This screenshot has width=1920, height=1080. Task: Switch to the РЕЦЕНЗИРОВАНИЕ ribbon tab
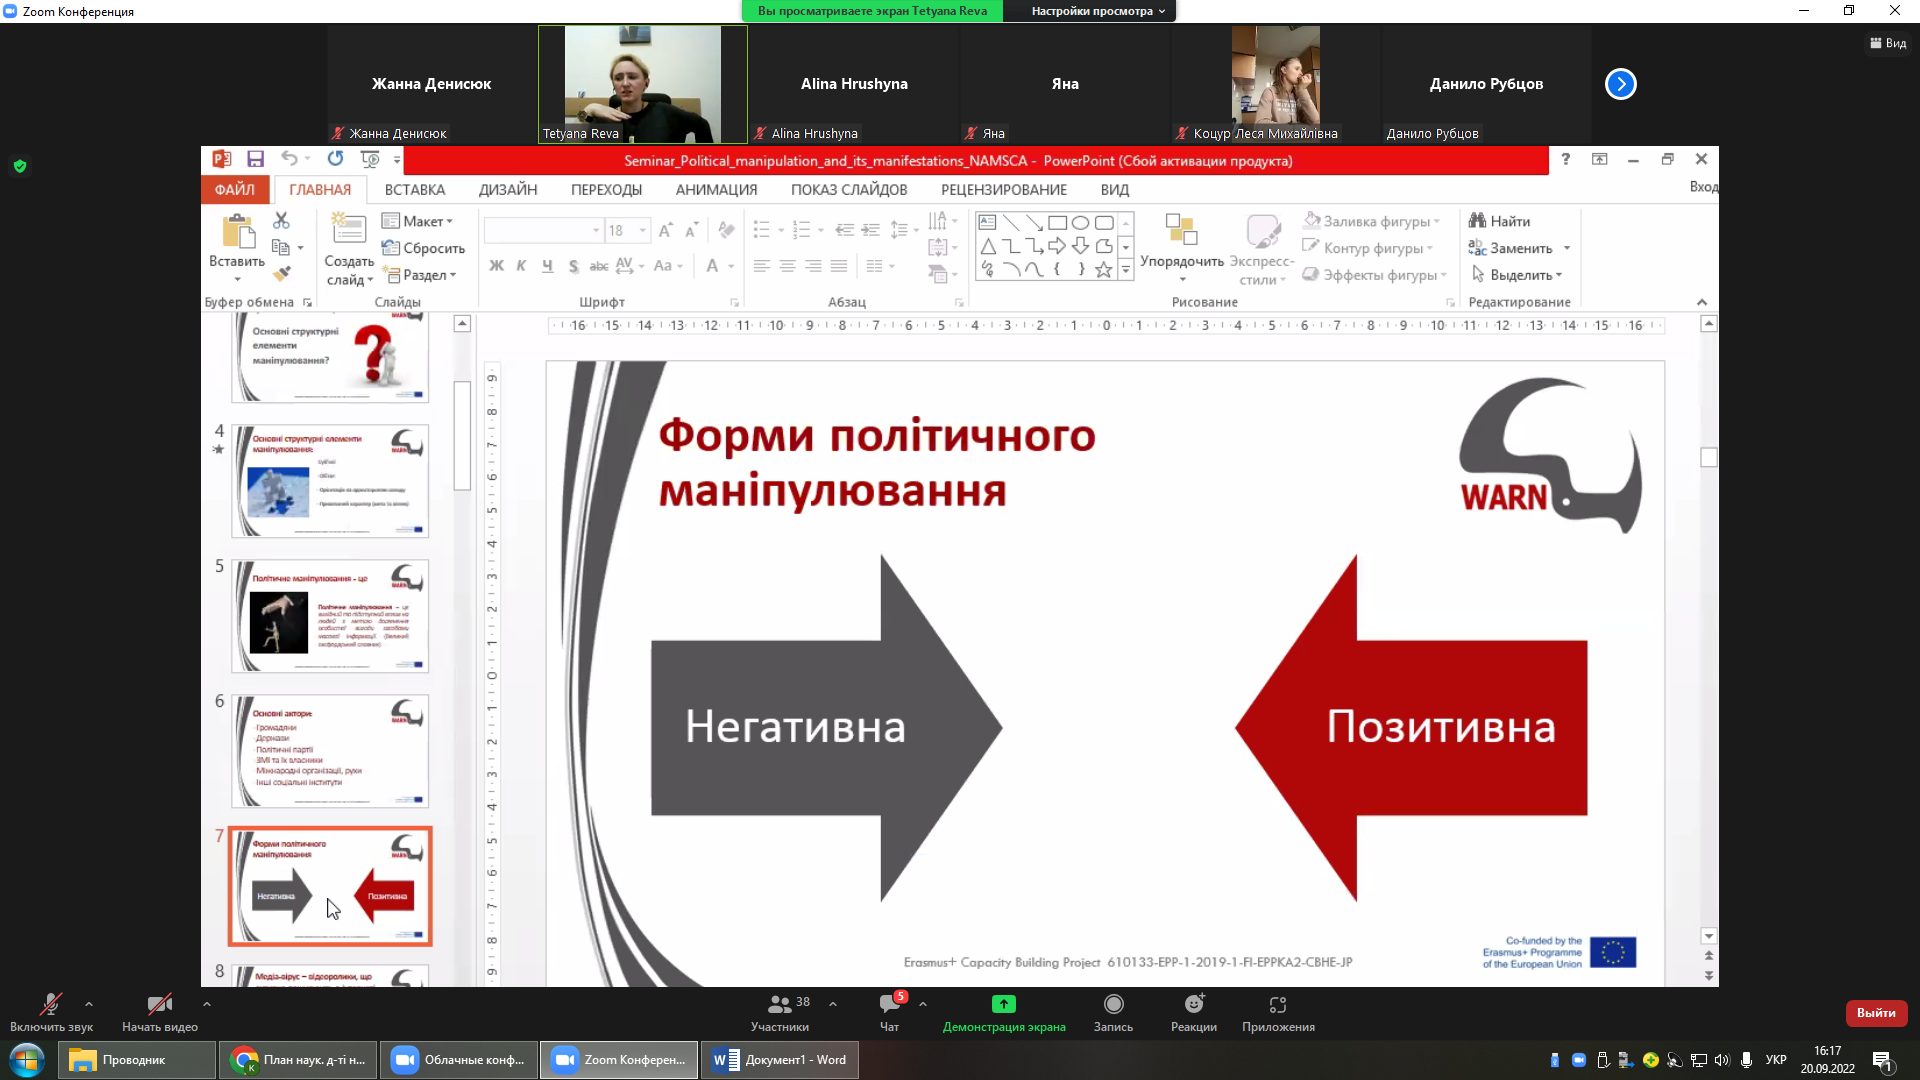1004,189
